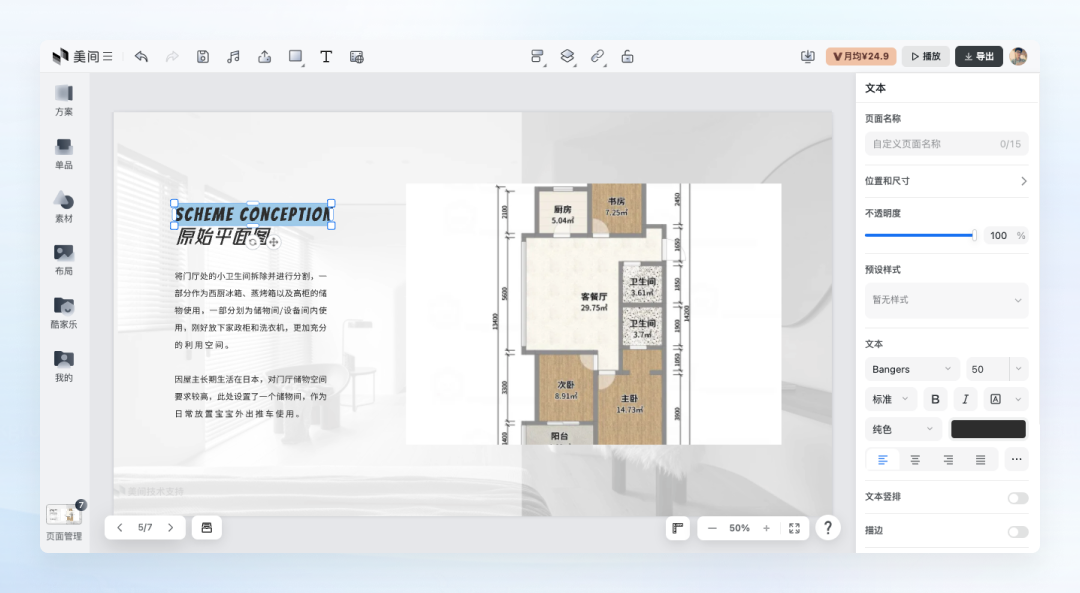Click the 播放 button

[x=926, y=56]
